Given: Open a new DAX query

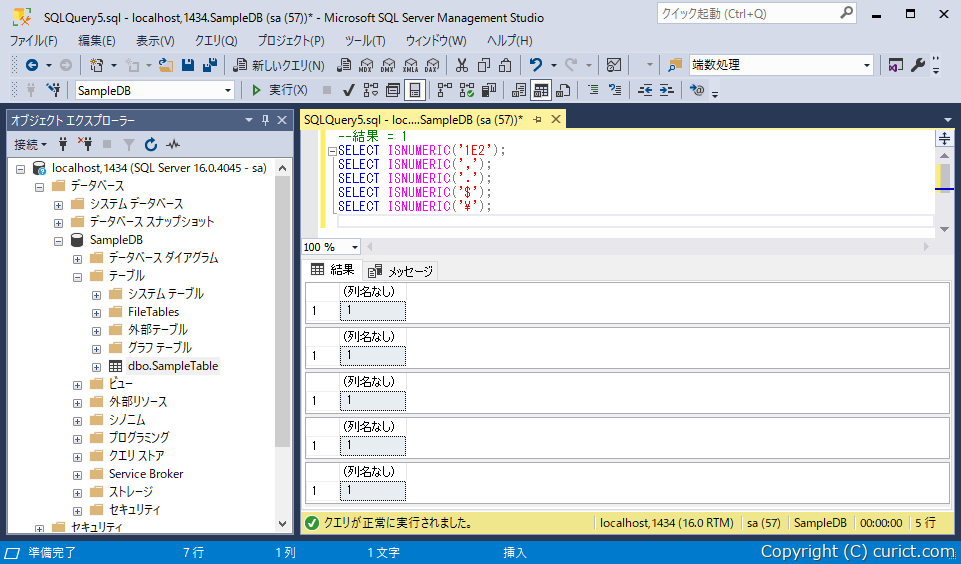Looking at the screenshot, I should (x=432, y=65).
